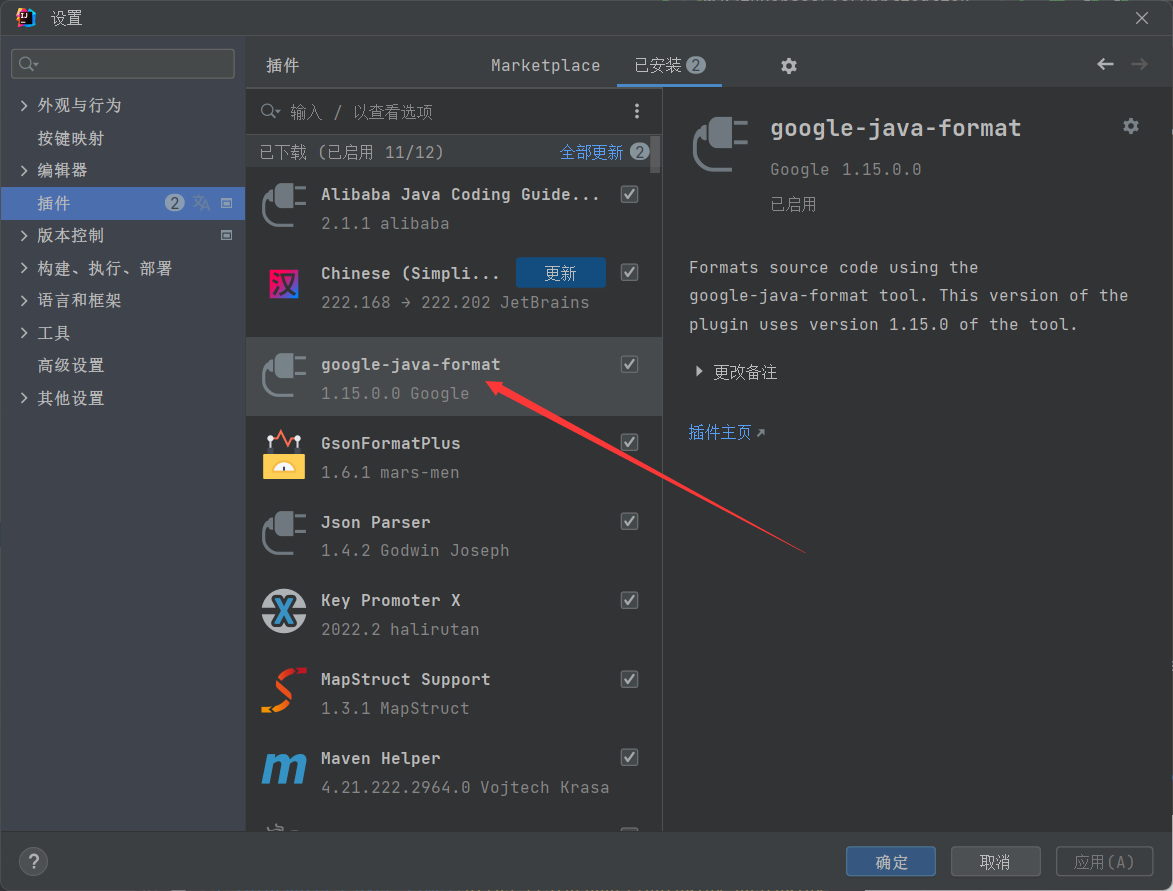Open the 高级设置 advanced settings

(x=71, y=365)
